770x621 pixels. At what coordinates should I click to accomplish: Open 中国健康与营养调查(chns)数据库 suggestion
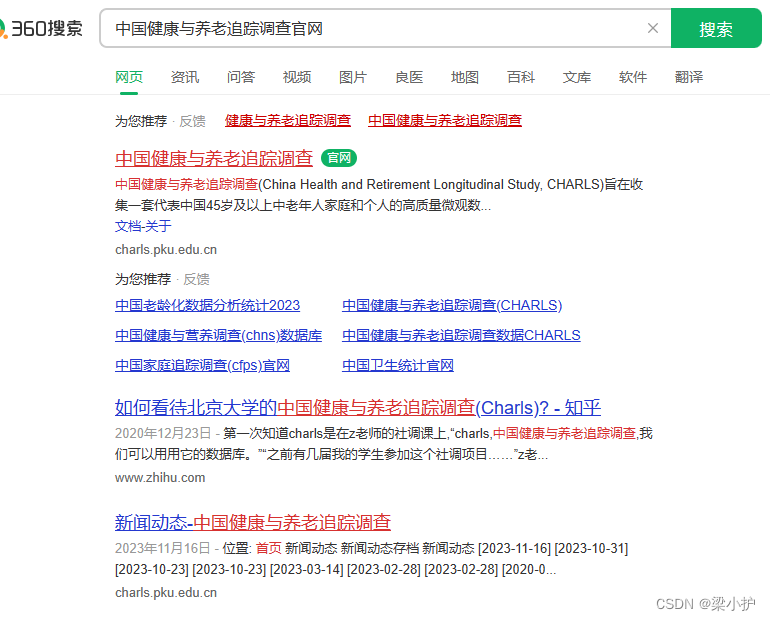[x=219, y=335]
